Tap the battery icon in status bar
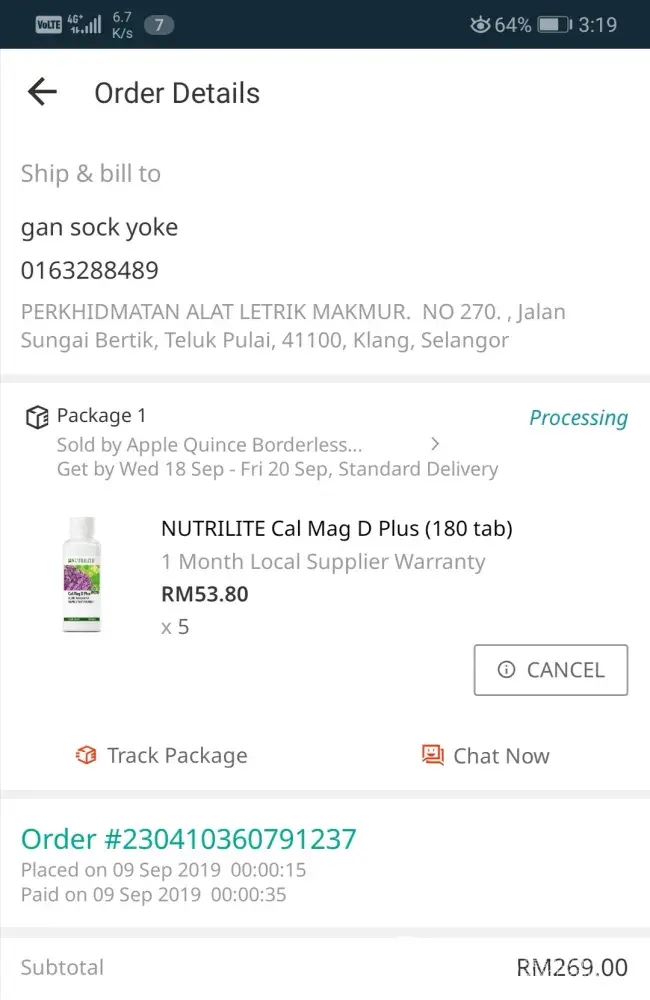The width and height of the screenshot is (650, 1000). click(x=554, y=25)
